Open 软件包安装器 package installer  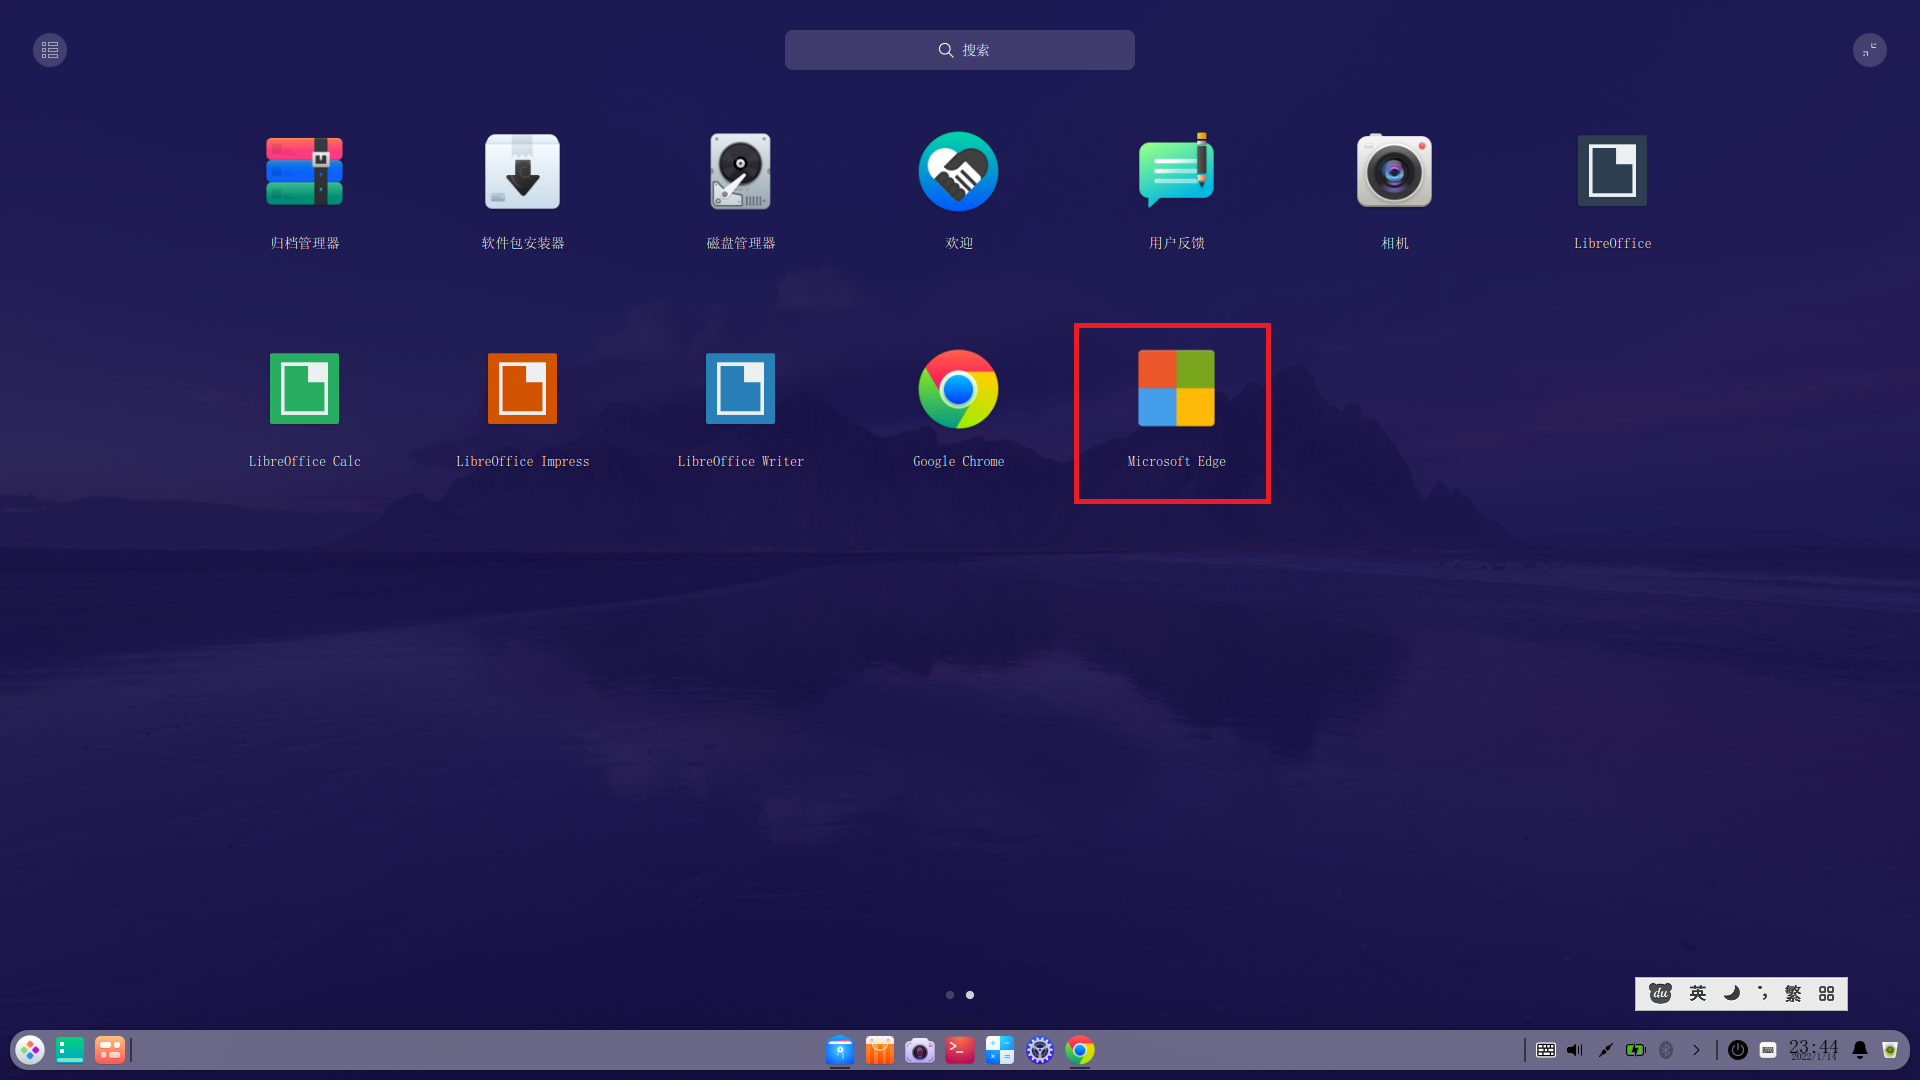click(x=522, y=172)
